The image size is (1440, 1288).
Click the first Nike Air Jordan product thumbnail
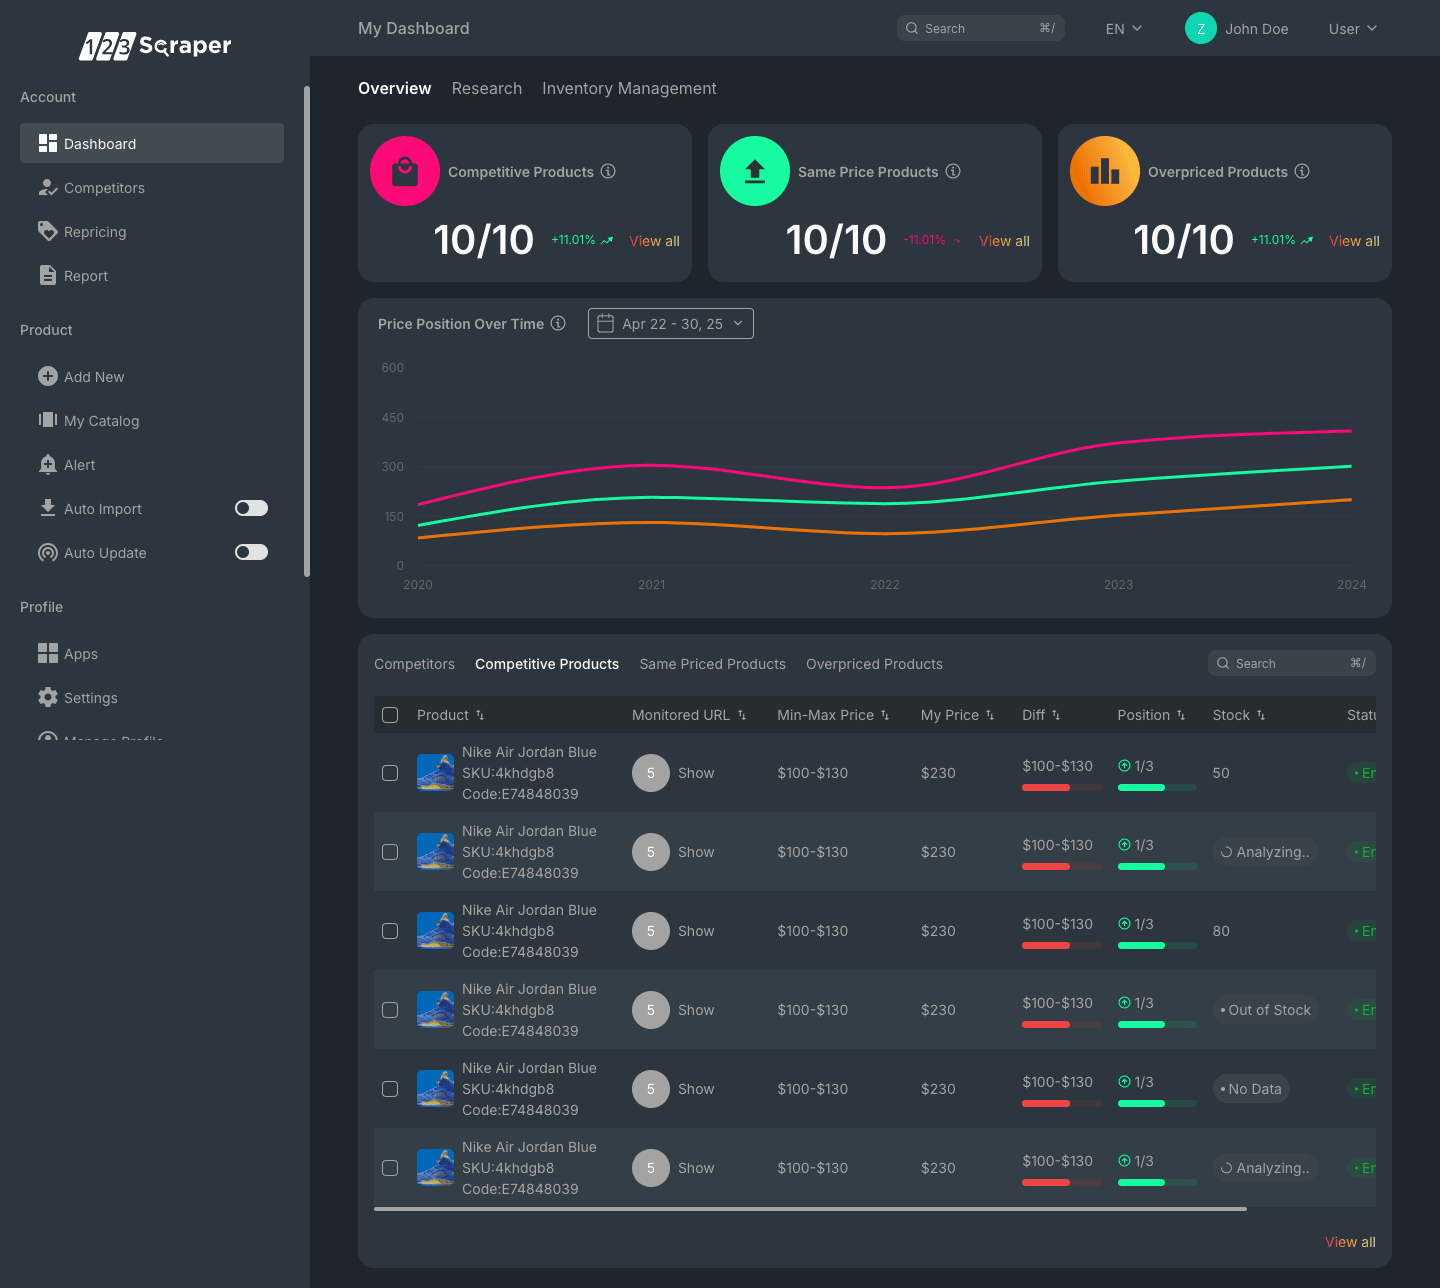[x=435, y=773]
